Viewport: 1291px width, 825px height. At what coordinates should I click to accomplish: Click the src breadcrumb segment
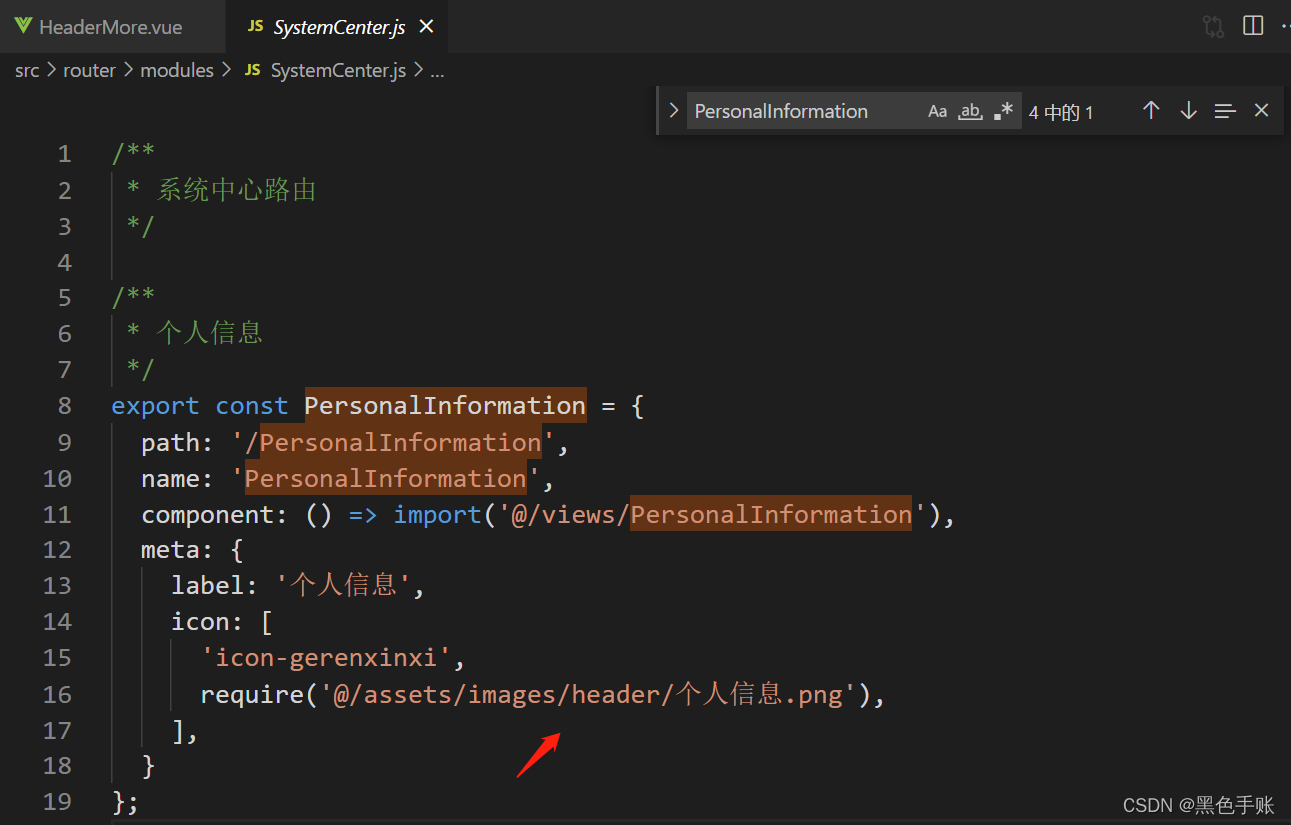click(27, 70)
